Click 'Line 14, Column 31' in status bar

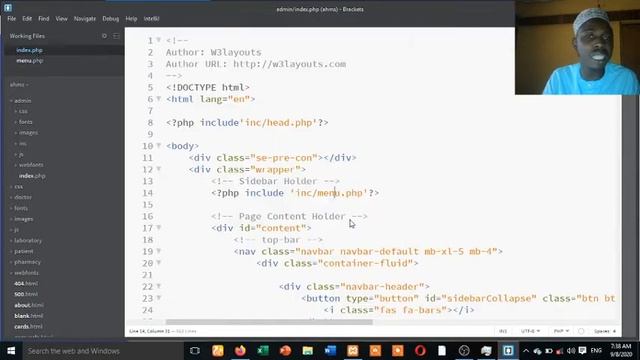[149, 331]
